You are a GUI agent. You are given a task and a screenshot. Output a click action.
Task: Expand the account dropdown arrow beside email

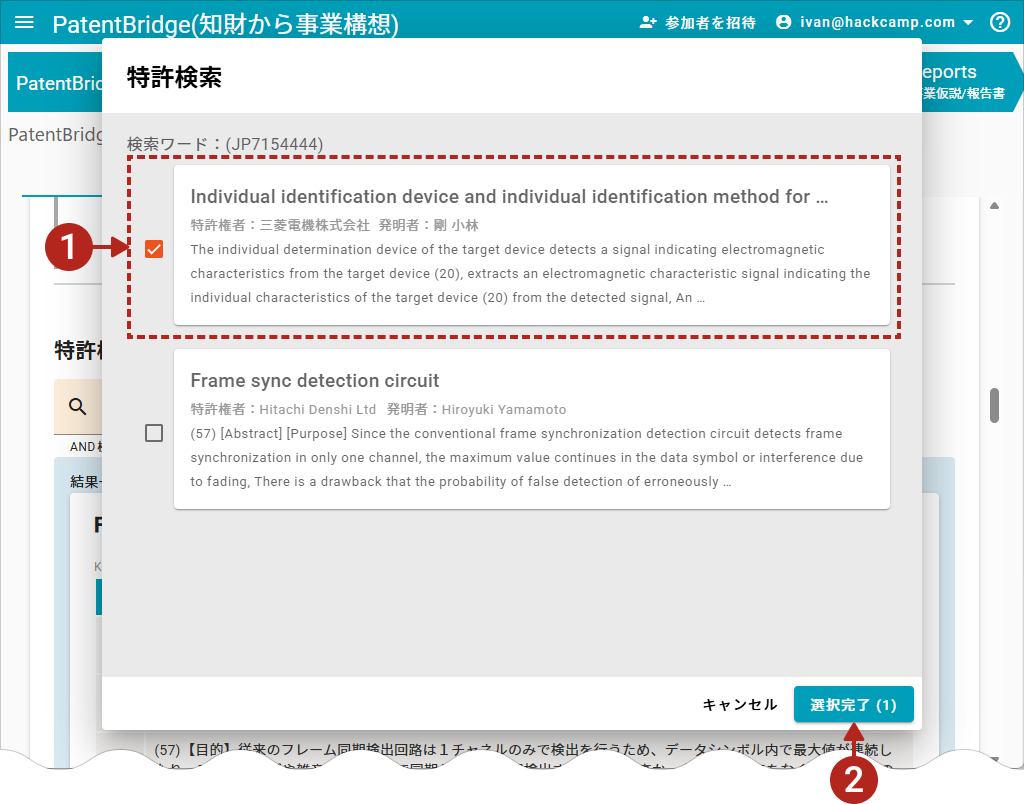pyautogui.click(x=968, y=22)
